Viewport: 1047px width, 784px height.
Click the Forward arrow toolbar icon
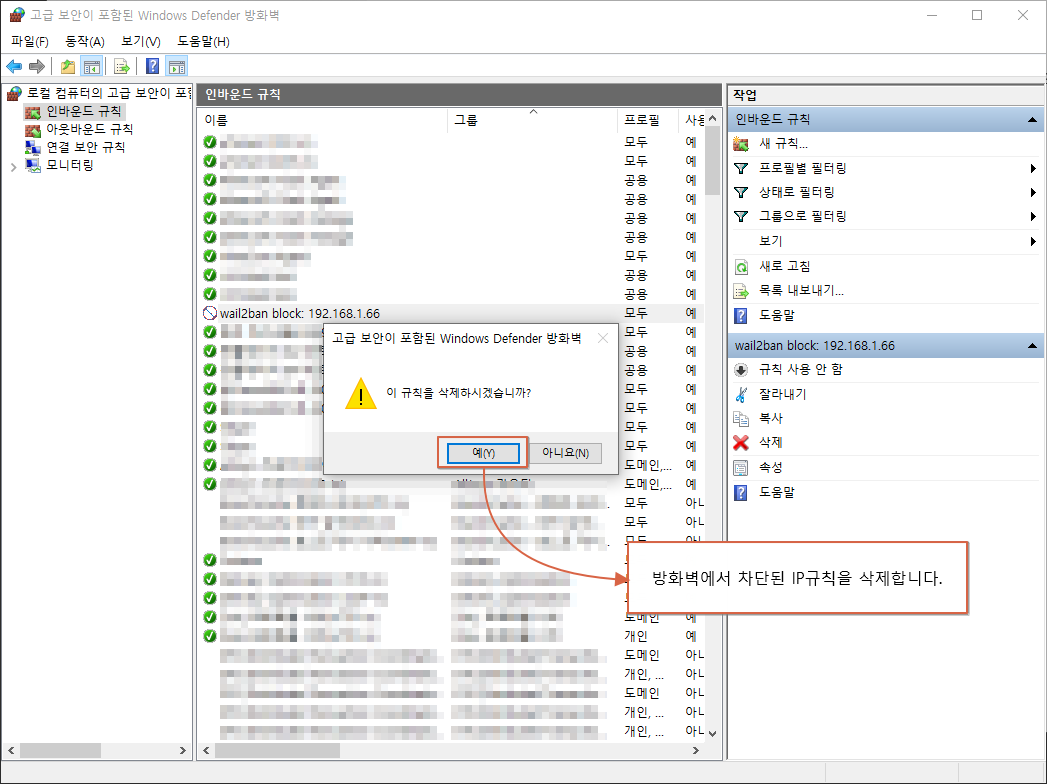pyautogui.click(x=37, y=66)
